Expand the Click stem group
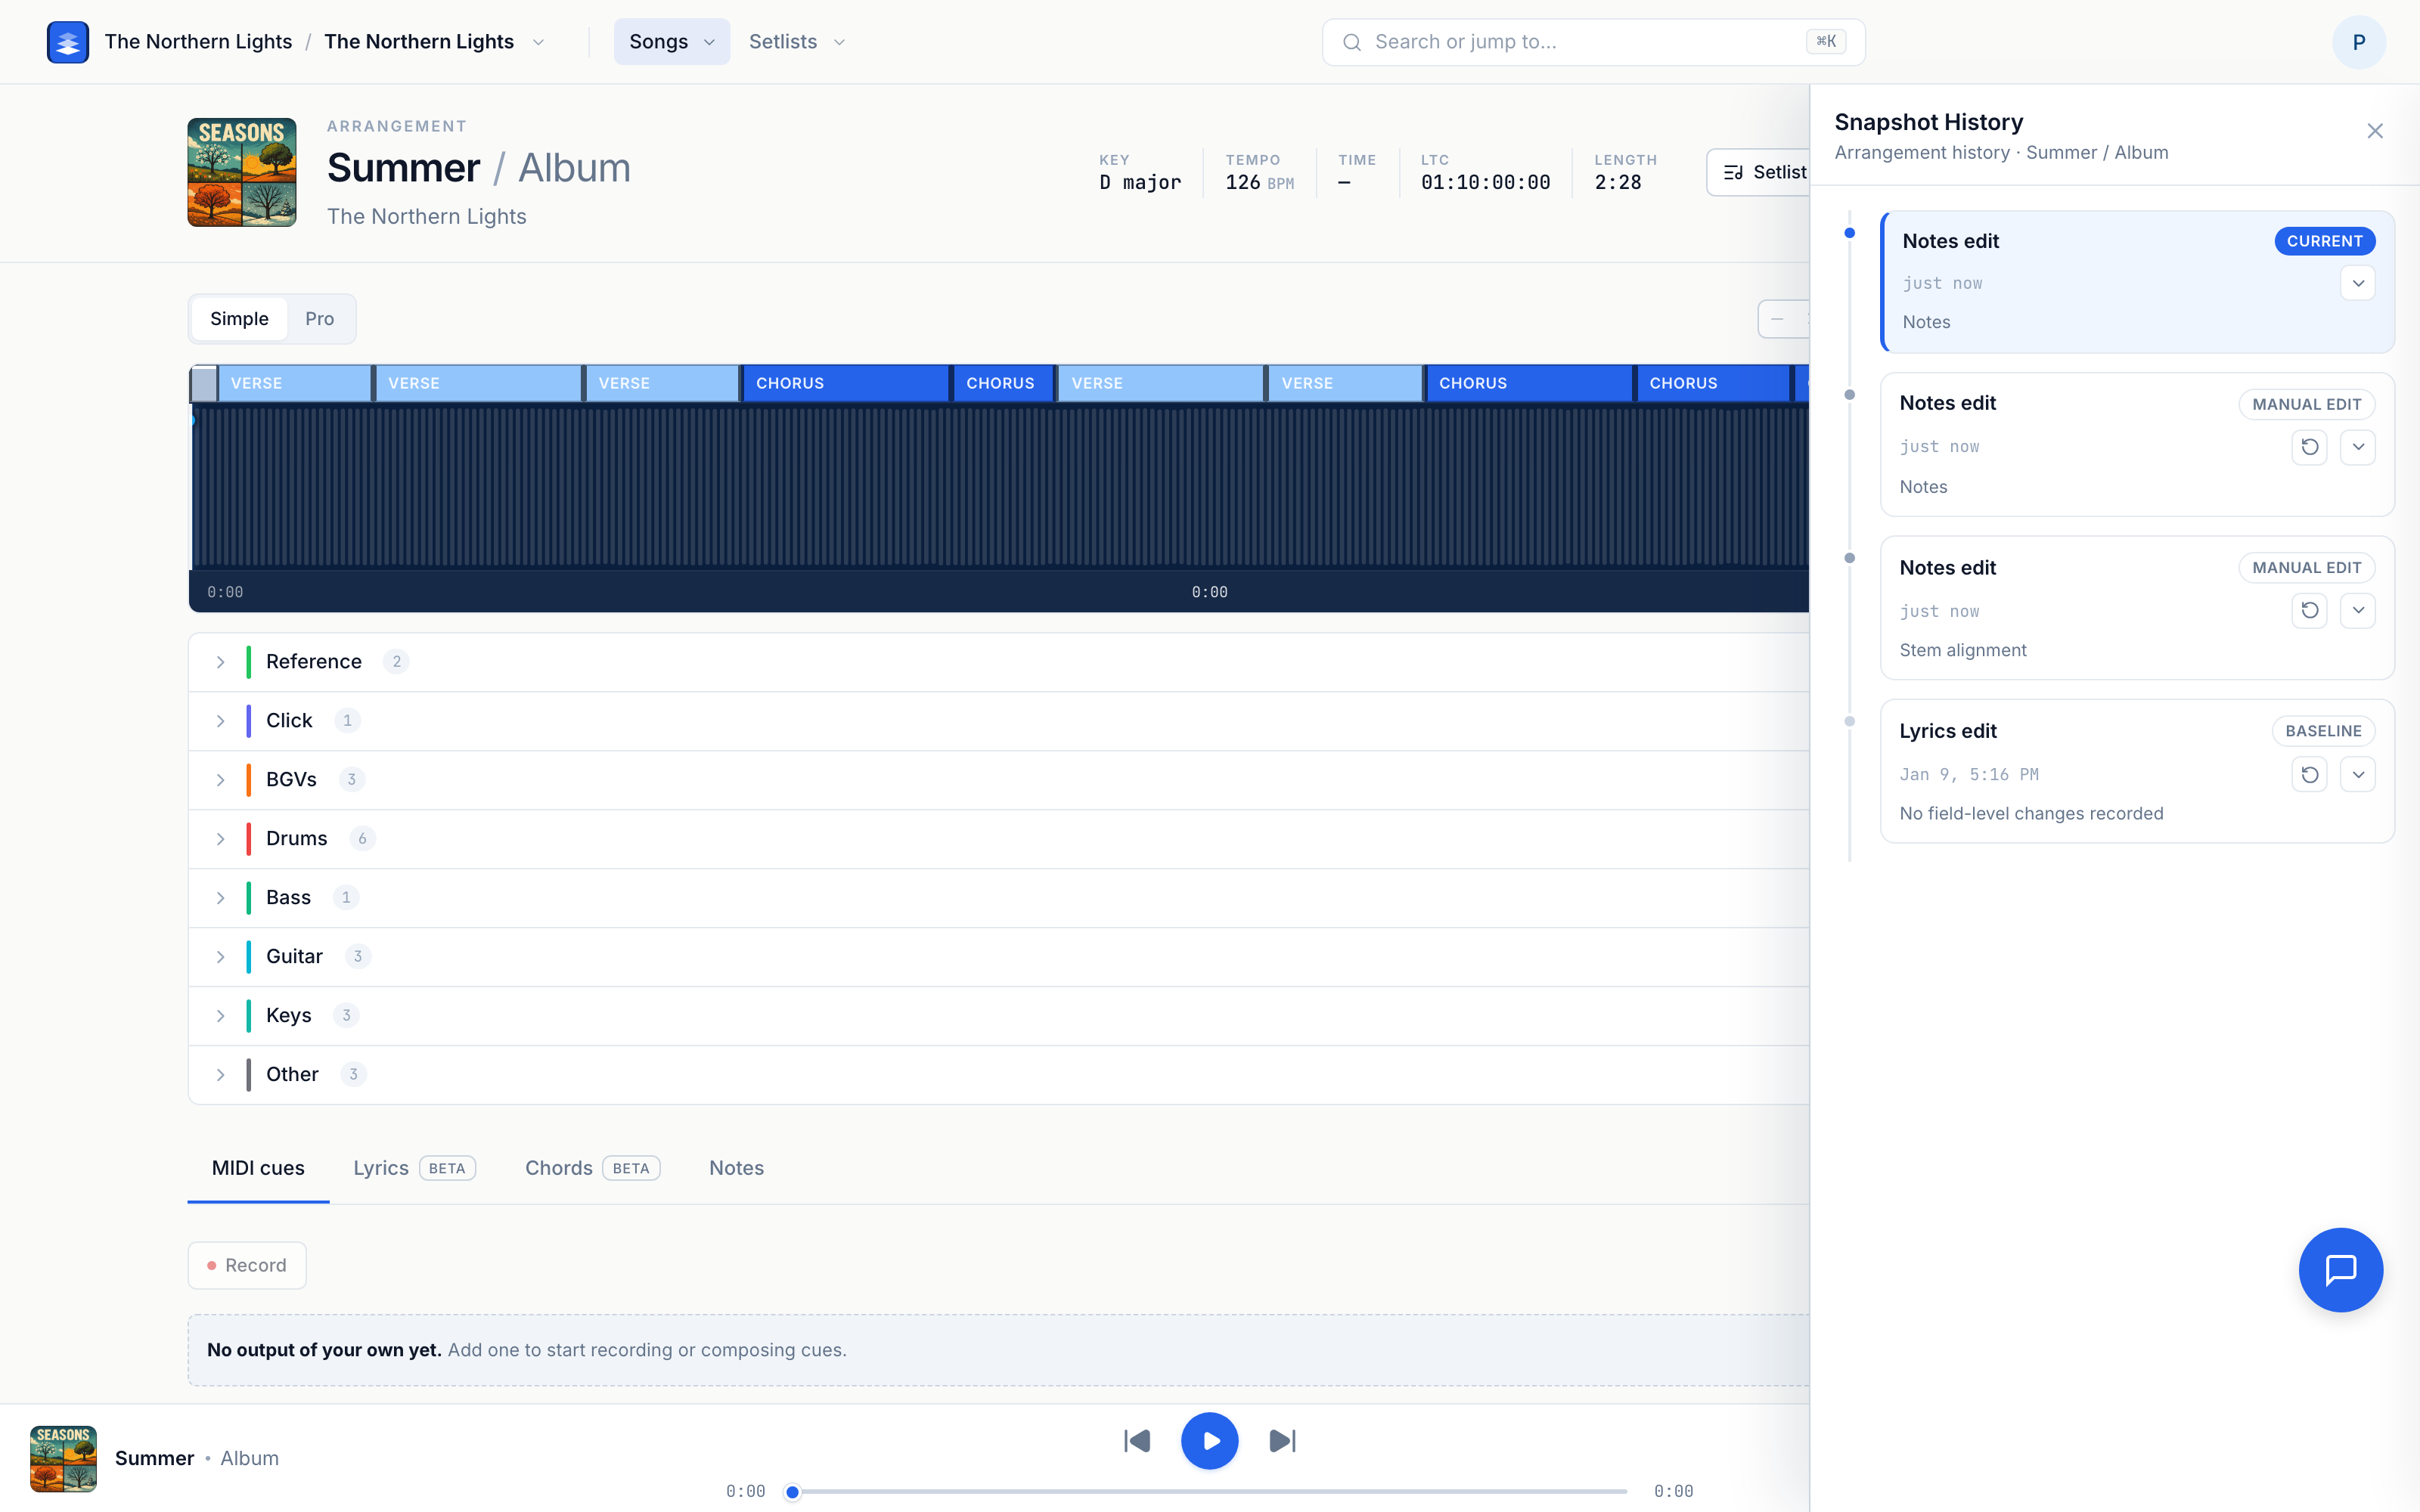This screenshot has width=2420, height=1512. tap(220, 721)
